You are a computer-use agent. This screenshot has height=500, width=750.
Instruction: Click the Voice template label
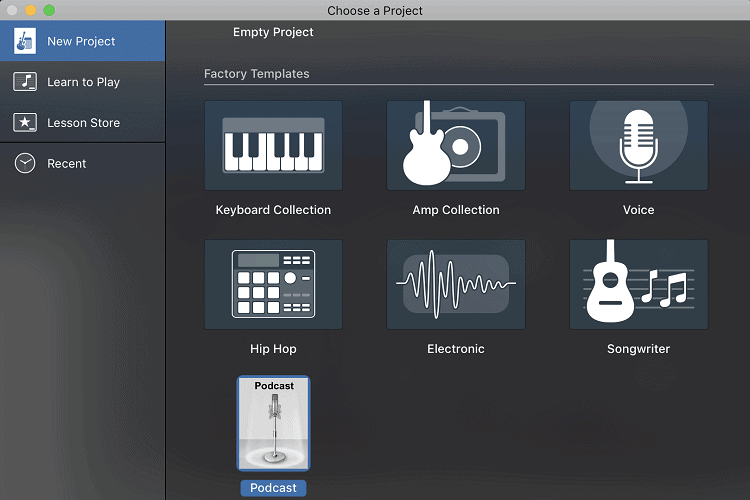click(639, 210)
